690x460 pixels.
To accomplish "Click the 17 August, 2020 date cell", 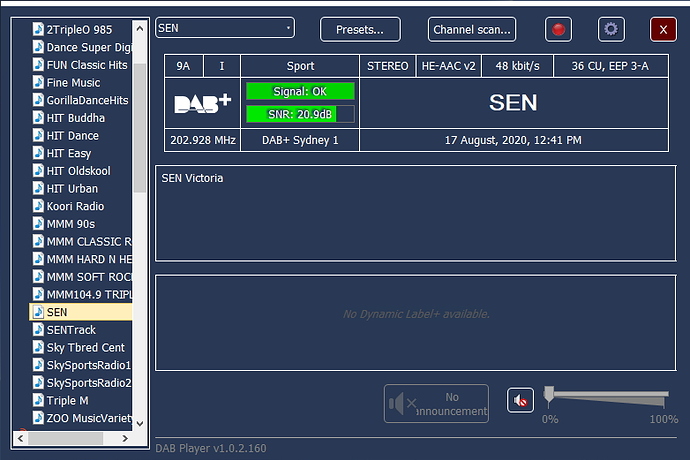I will click(514, 140).
